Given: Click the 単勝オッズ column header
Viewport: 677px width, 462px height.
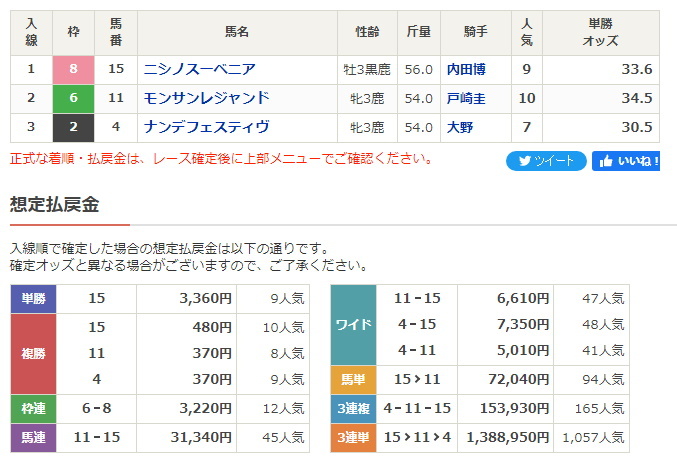Looking at the screenshot, I should (x=601, y=32).
